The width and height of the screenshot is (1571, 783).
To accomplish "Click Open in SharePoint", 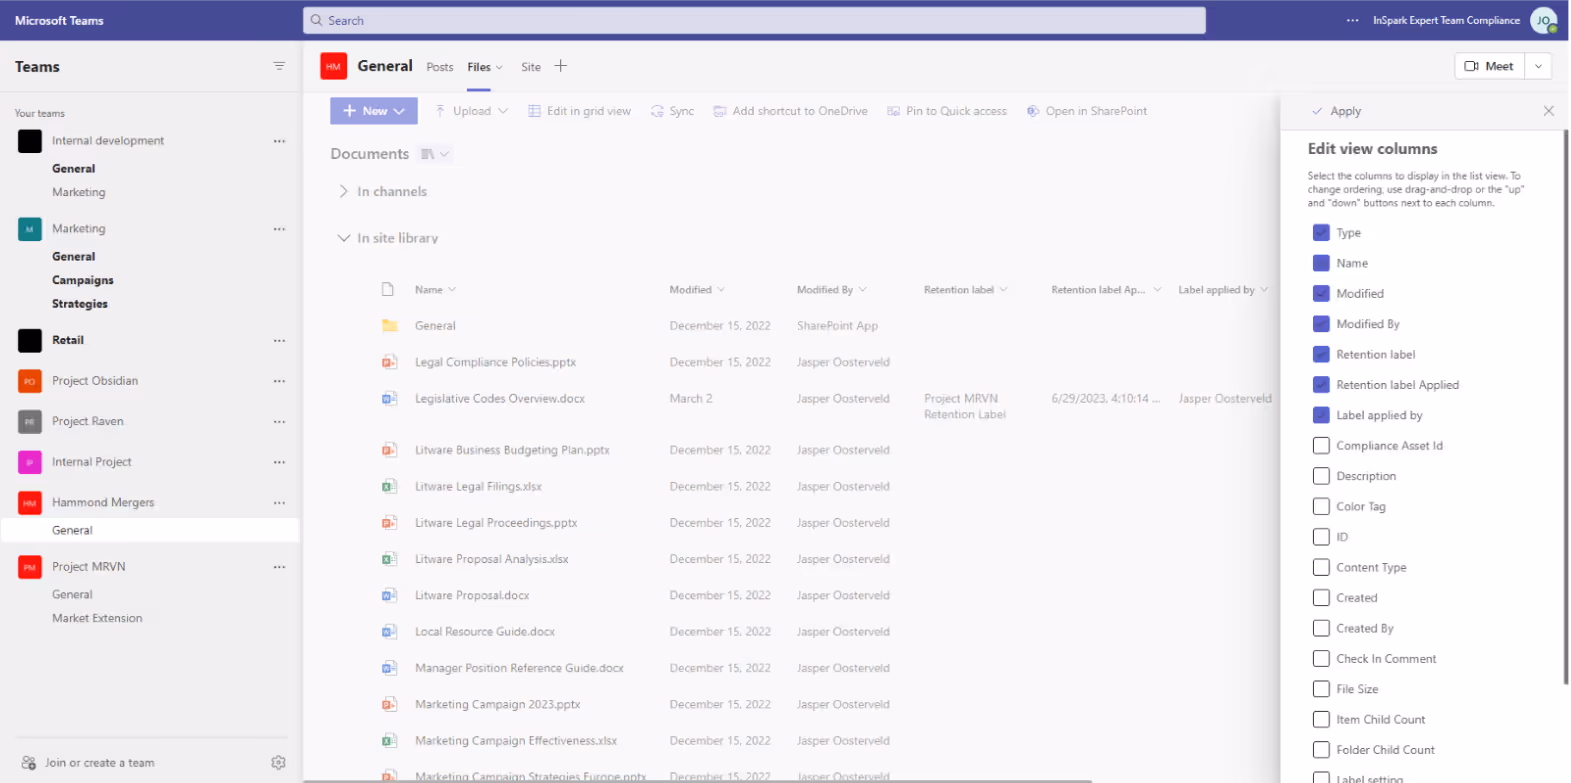I will pos(1087,111).
